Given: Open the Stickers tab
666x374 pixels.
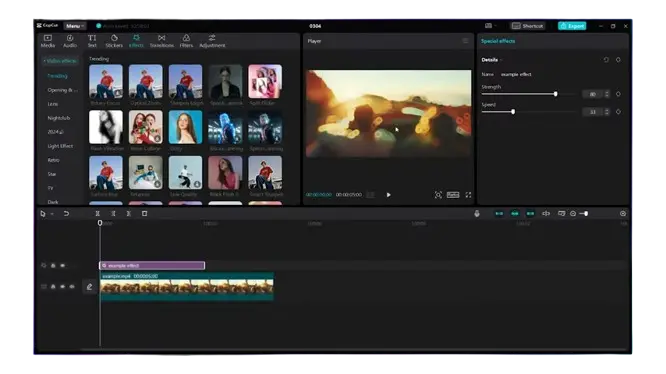Looking at the screenshot, I should (114, 41).
